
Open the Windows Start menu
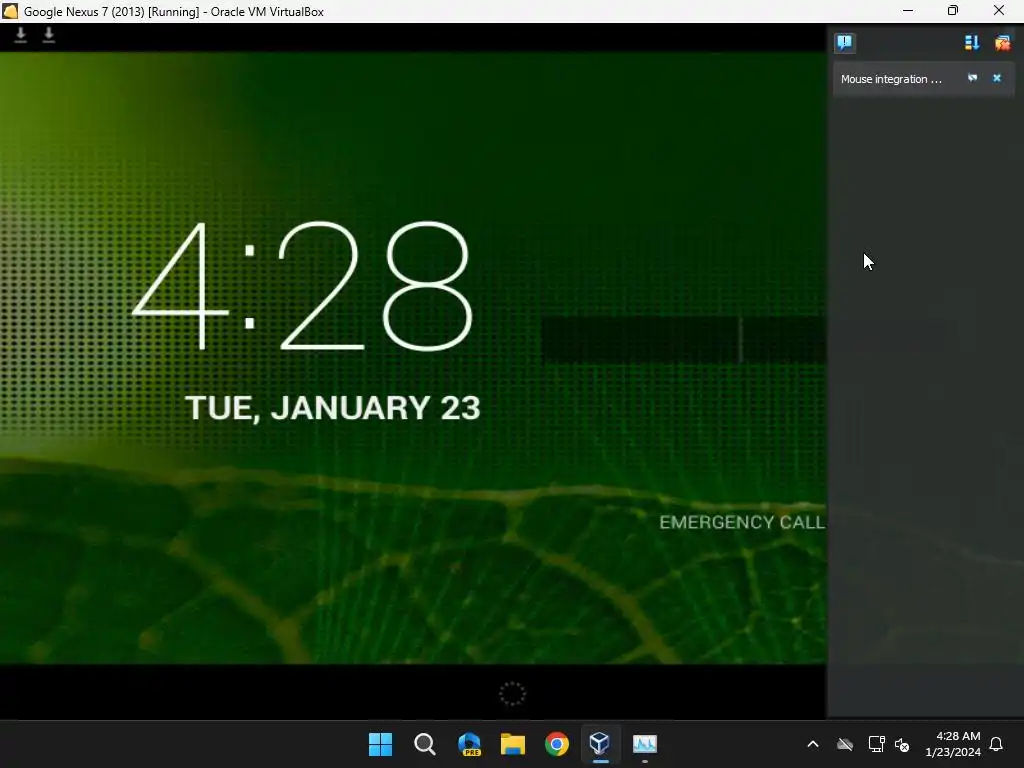380,744
